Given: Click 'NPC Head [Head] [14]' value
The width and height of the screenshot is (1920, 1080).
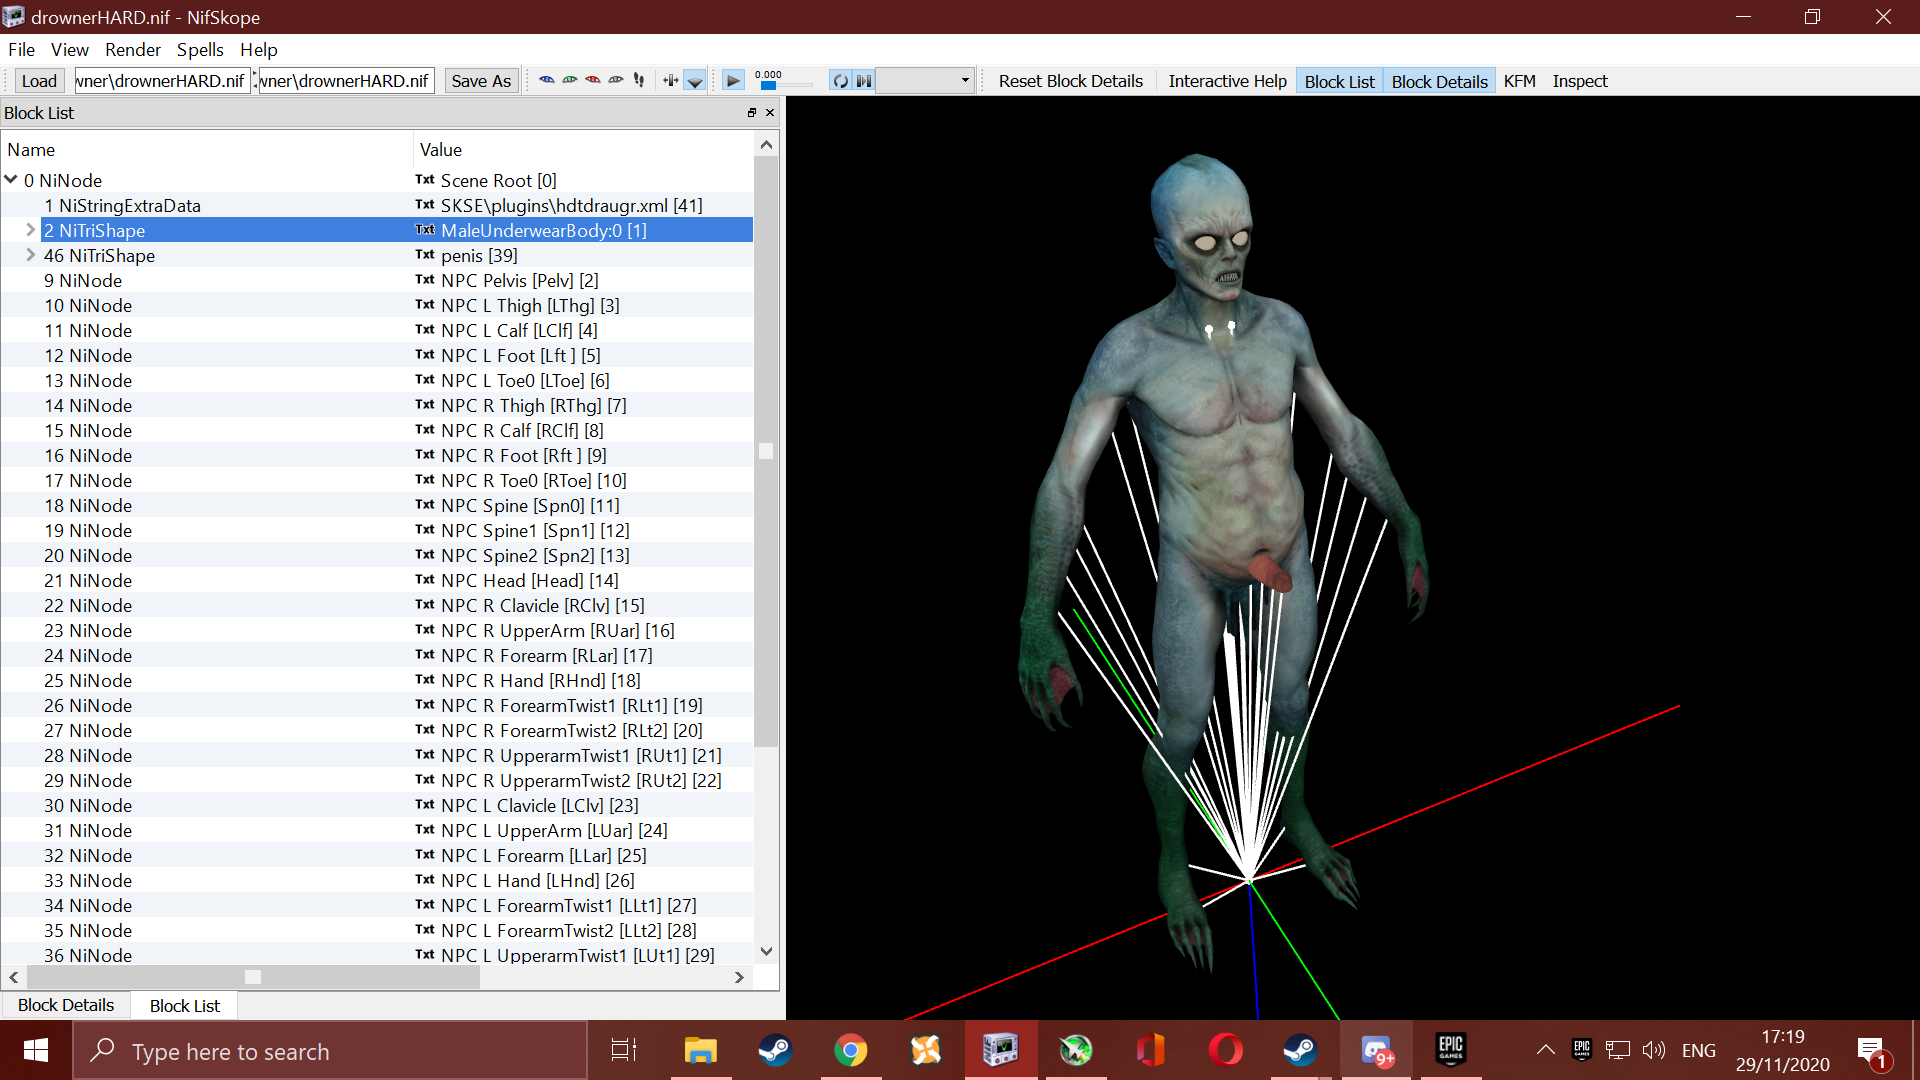Looking at the screenshot, I should click(529, 580).
